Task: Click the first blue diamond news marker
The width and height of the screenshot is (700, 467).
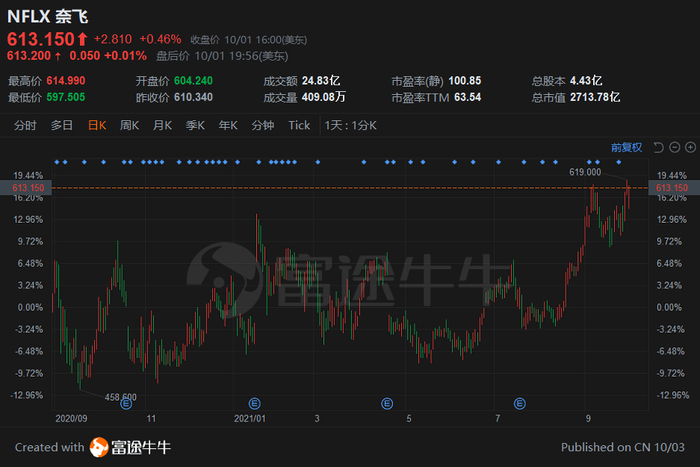Action: click(57, 162)
